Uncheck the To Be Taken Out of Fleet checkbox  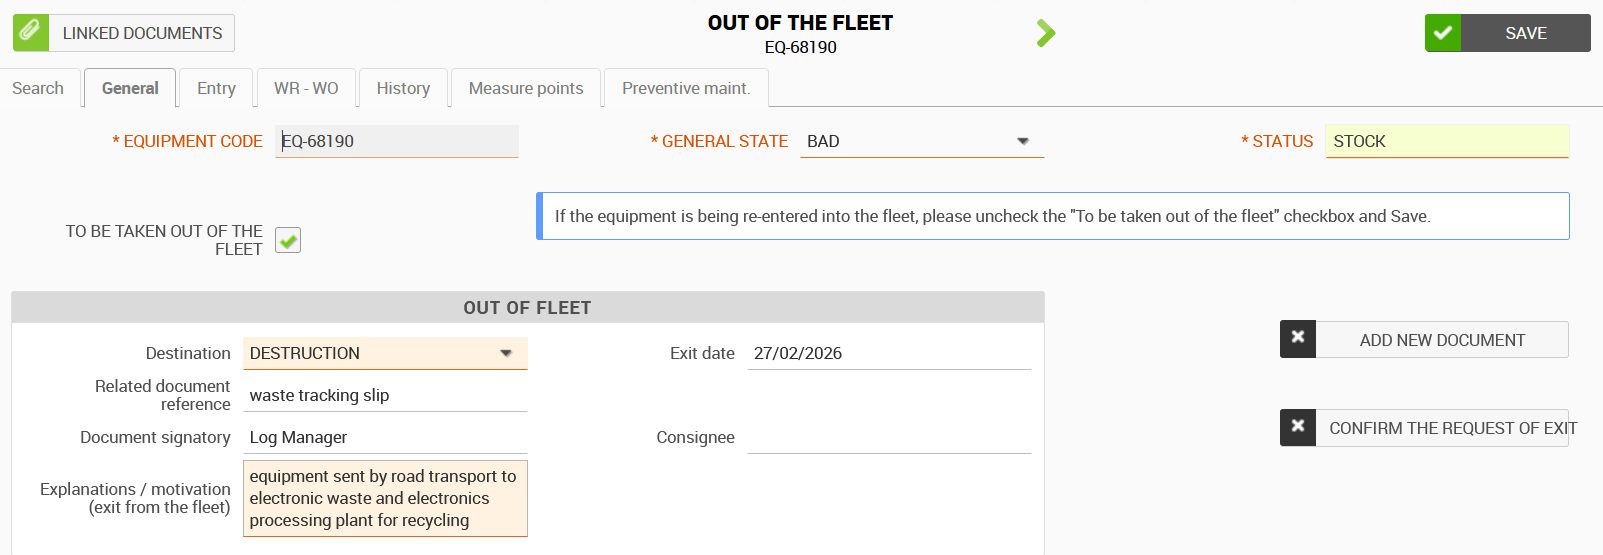click(x=288, y=240)
